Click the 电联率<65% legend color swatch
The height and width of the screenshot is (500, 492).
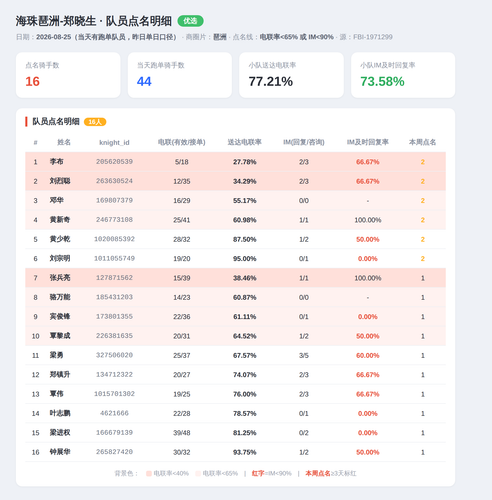pyautogui.click(x=198, y=473)
